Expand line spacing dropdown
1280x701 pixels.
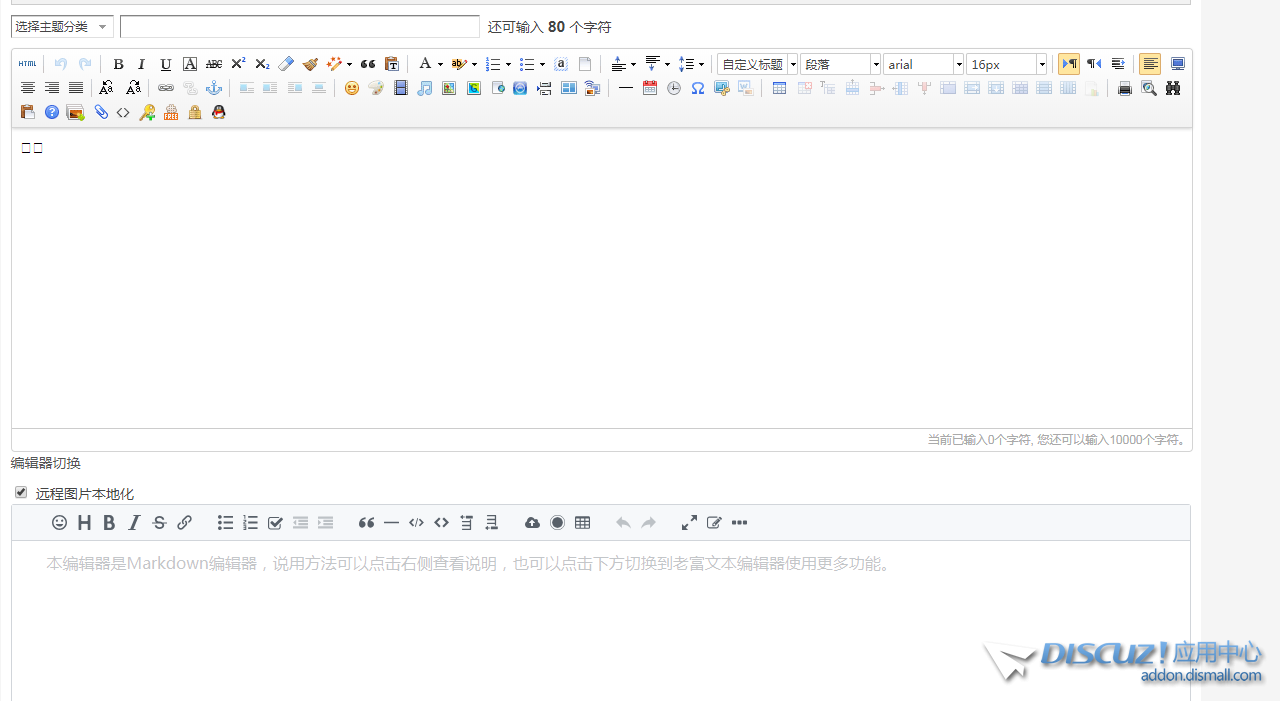pyautogui.click(x=701, y=65)
